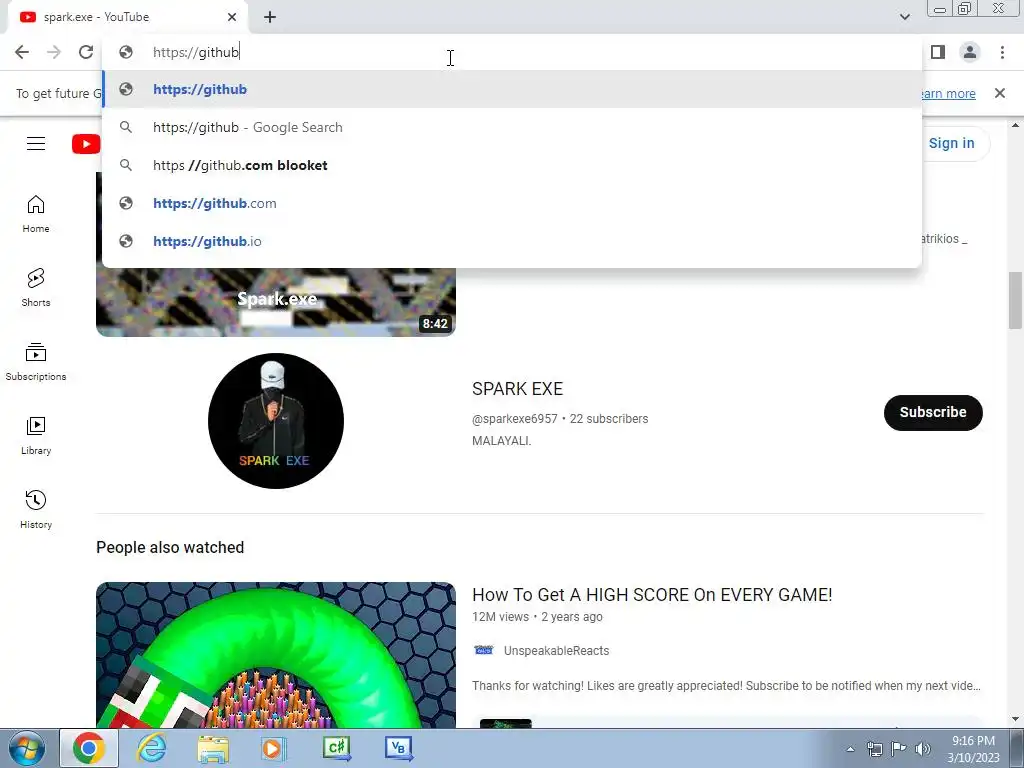Image resolution: width=1024 pixels, height=768 pixels.
Task: Click the scrollbar up arrow
Action: tap(1015, 125)
